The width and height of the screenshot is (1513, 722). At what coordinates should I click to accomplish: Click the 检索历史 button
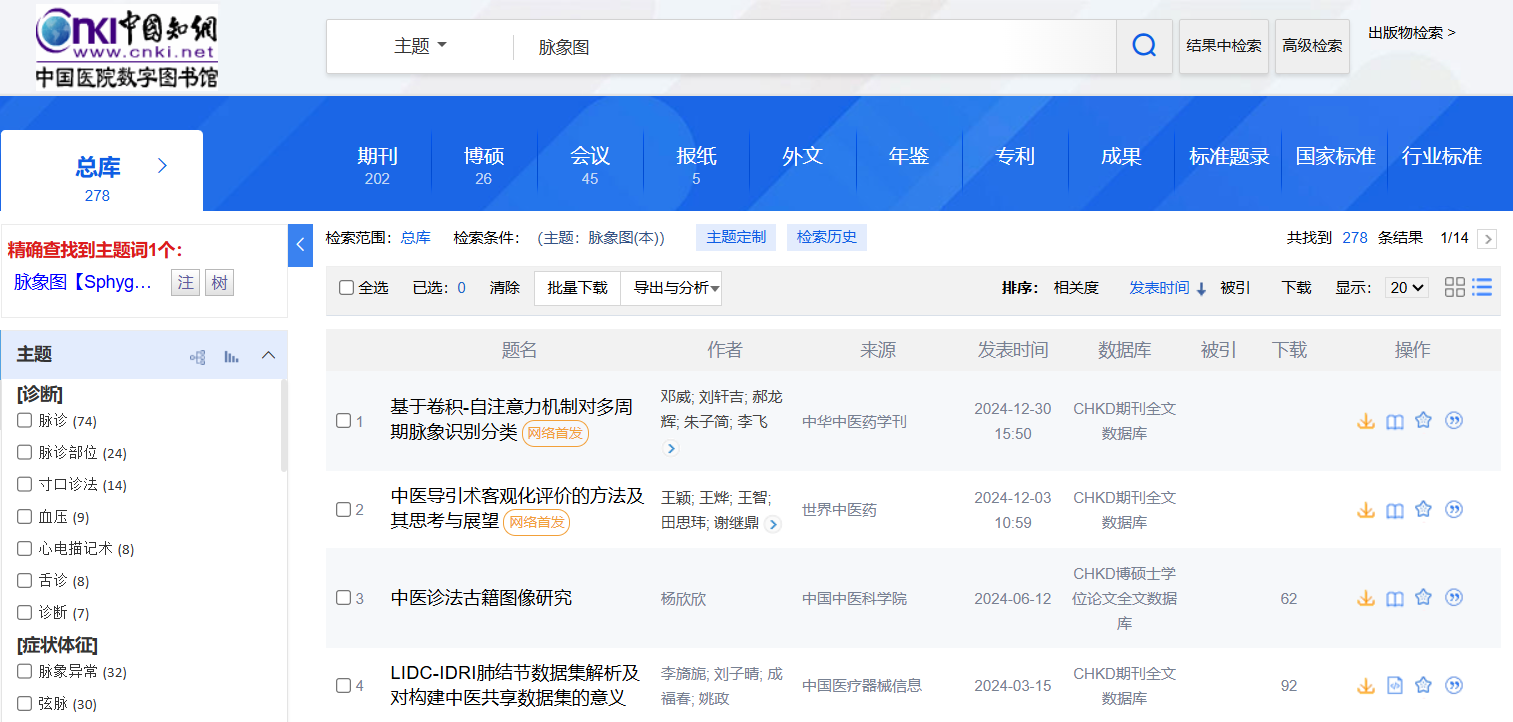click(827, 237)
